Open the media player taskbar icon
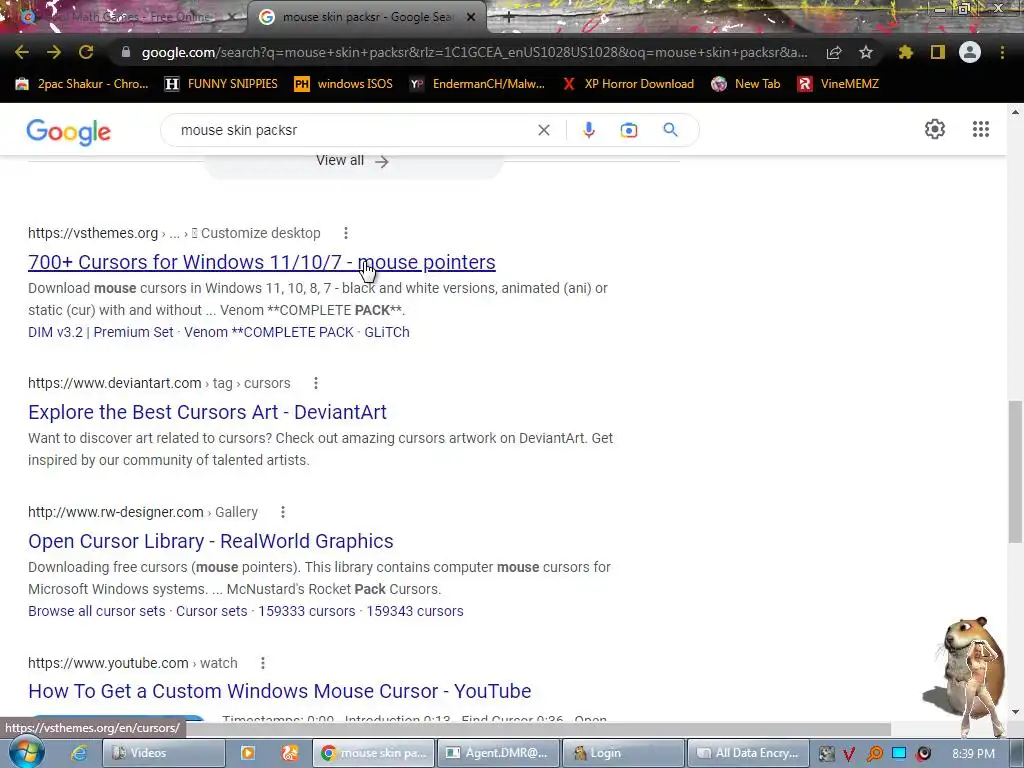Image resolution: width=1024 pixels, height=768 pixels. [x=248, y=753]
